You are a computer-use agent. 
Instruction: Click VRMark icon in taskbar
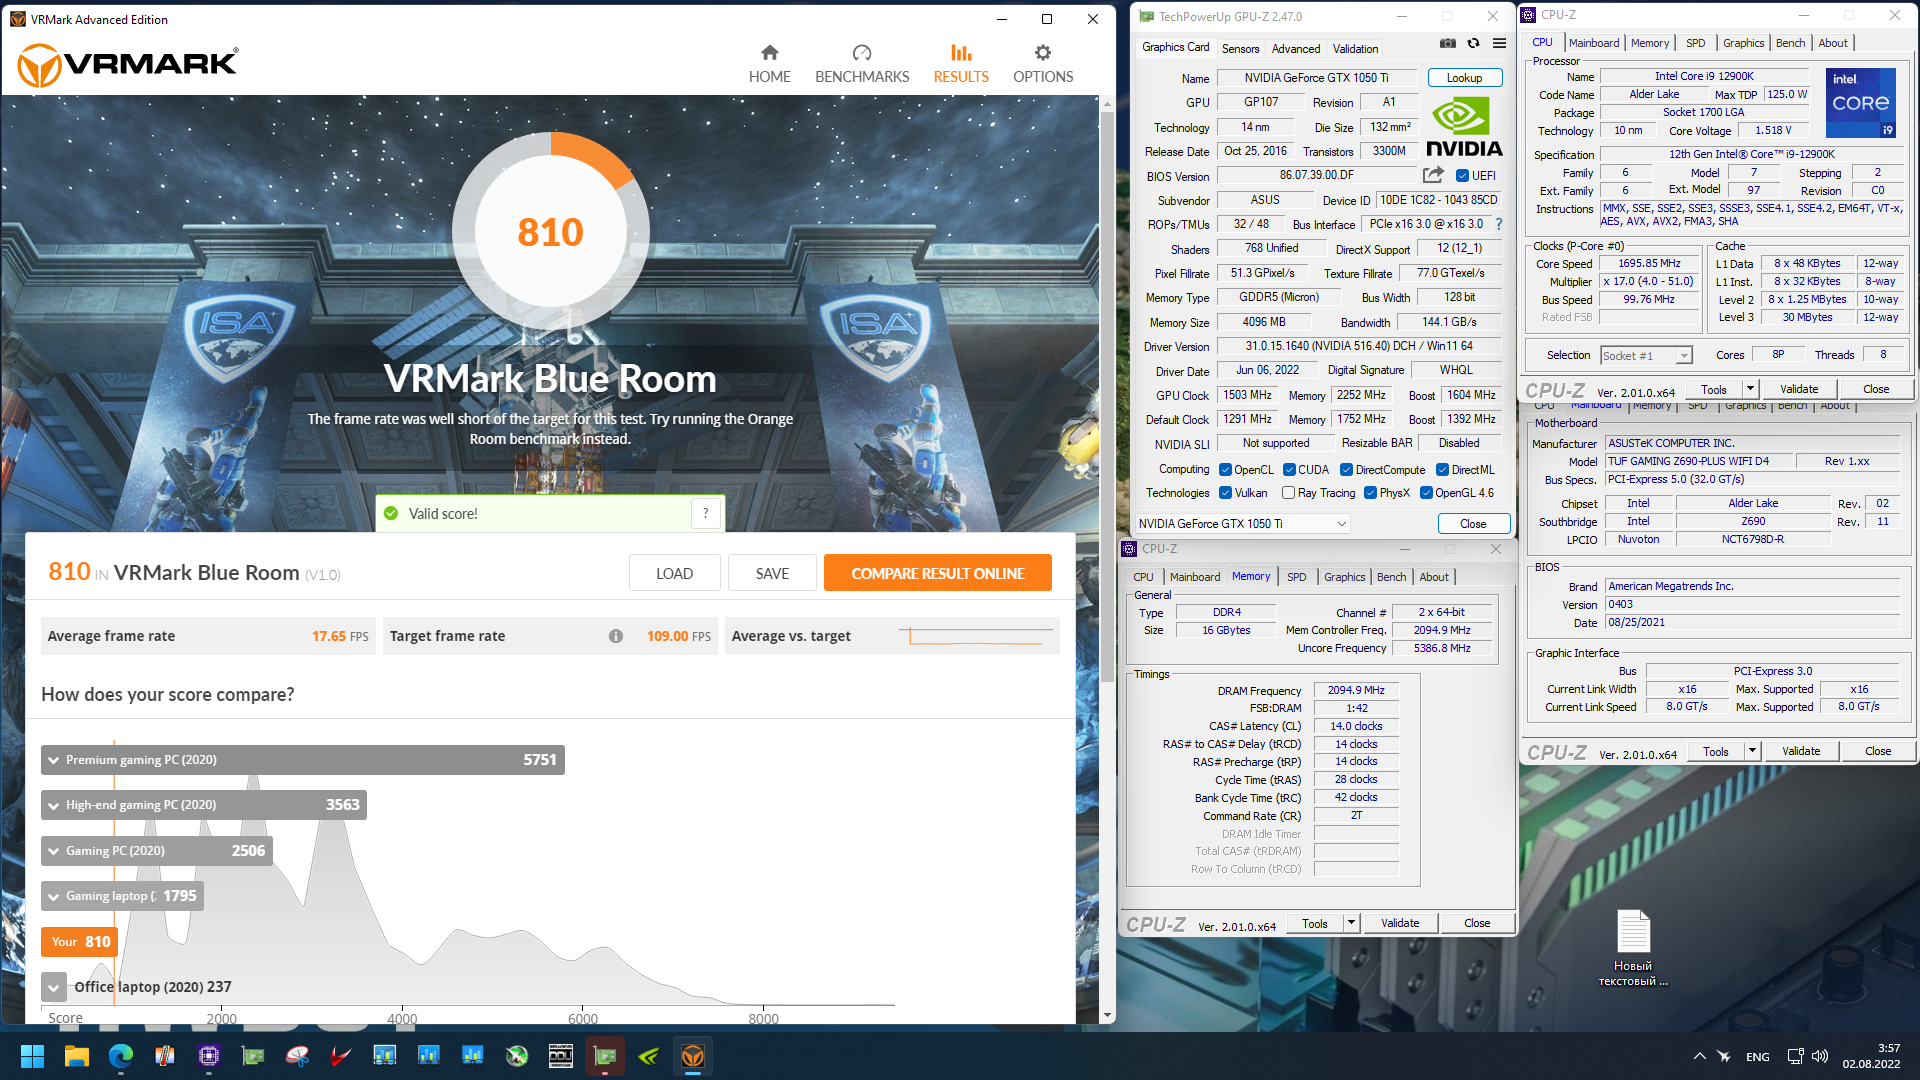point(693,1056)
